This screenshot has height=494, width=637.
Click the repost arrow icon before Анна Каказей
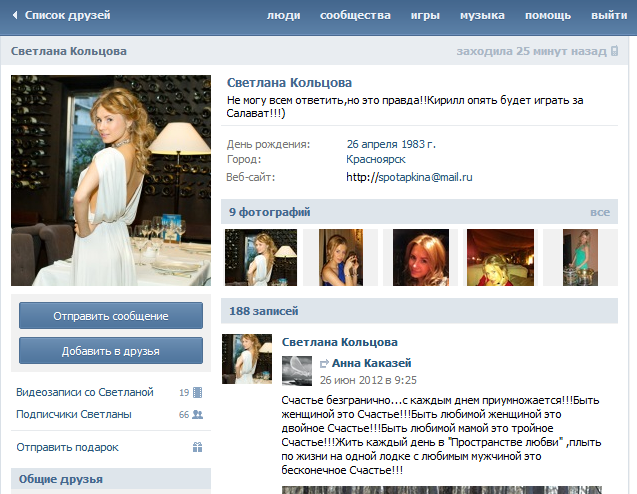tap(324, 363)
